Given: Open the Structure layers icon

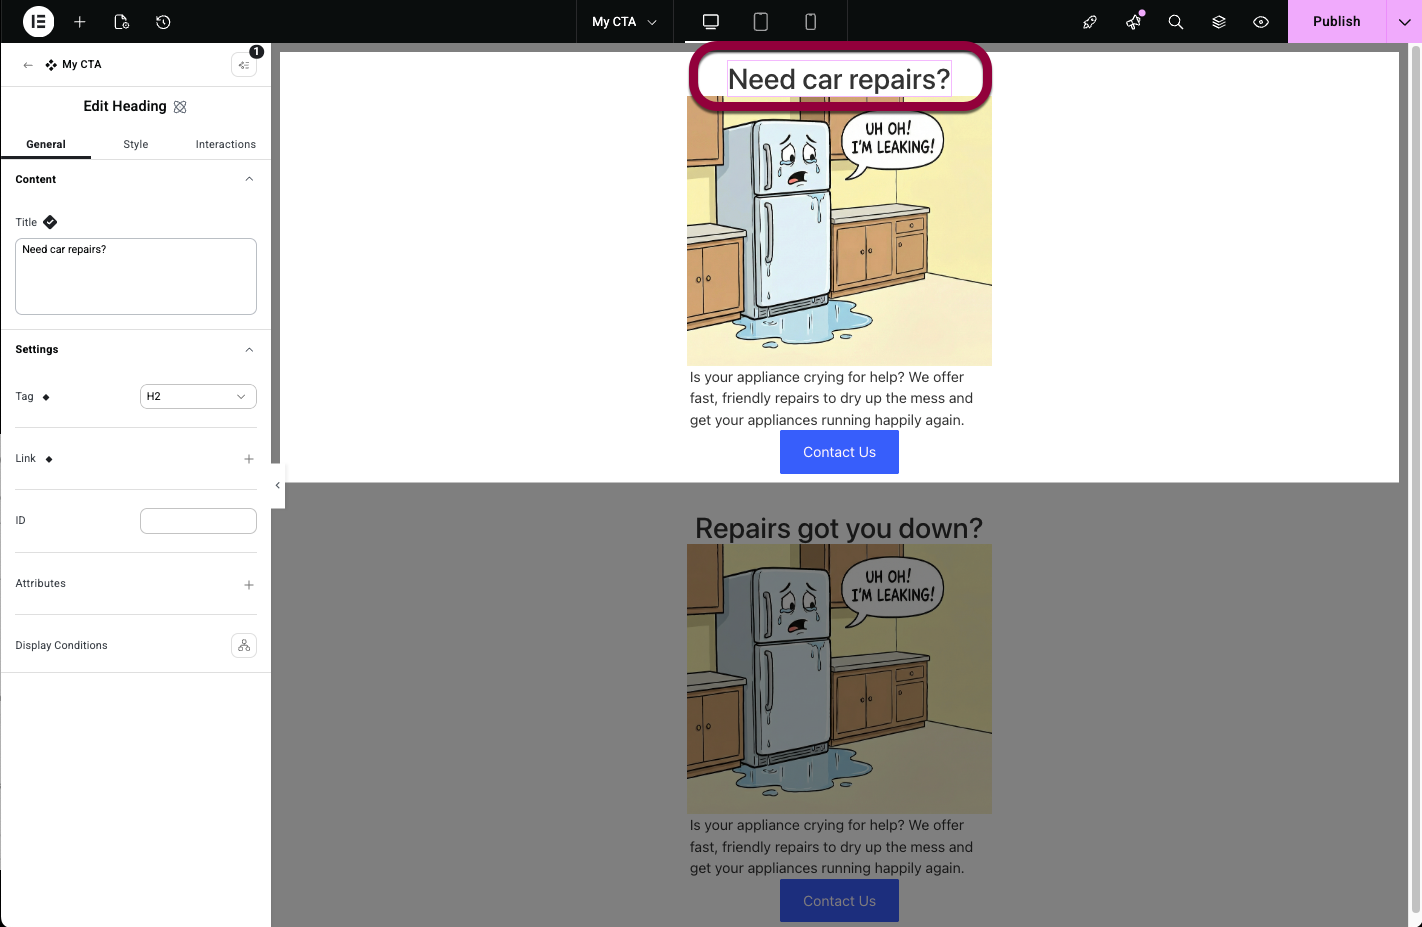Looking at the screenshot, I should pyautogui.click(x=1218, y=22).
